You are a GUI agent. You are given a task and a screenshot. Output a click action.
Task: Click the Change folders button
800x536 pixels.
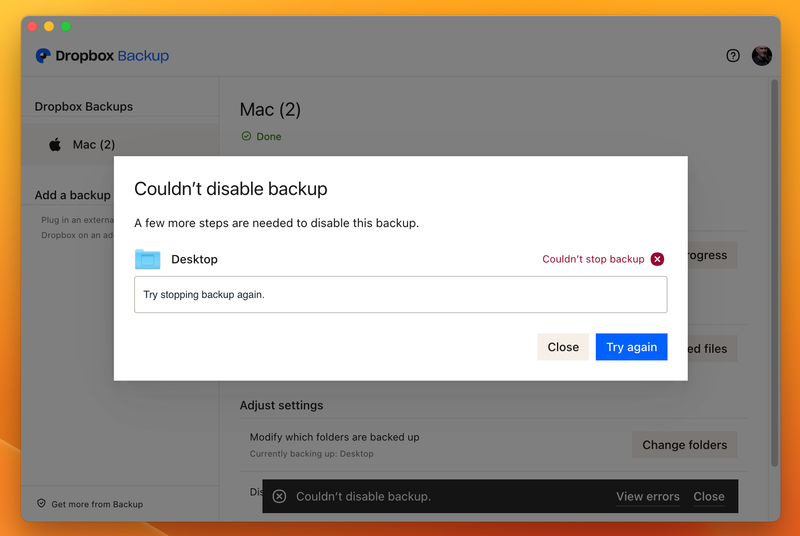pyautogui.click(x=684, y=445)
